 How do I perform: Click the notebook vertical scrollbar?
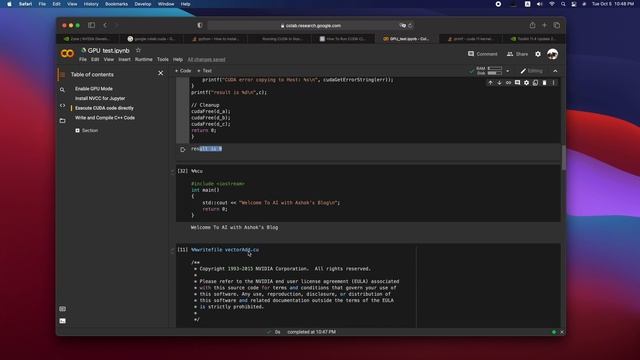(564, 157)
